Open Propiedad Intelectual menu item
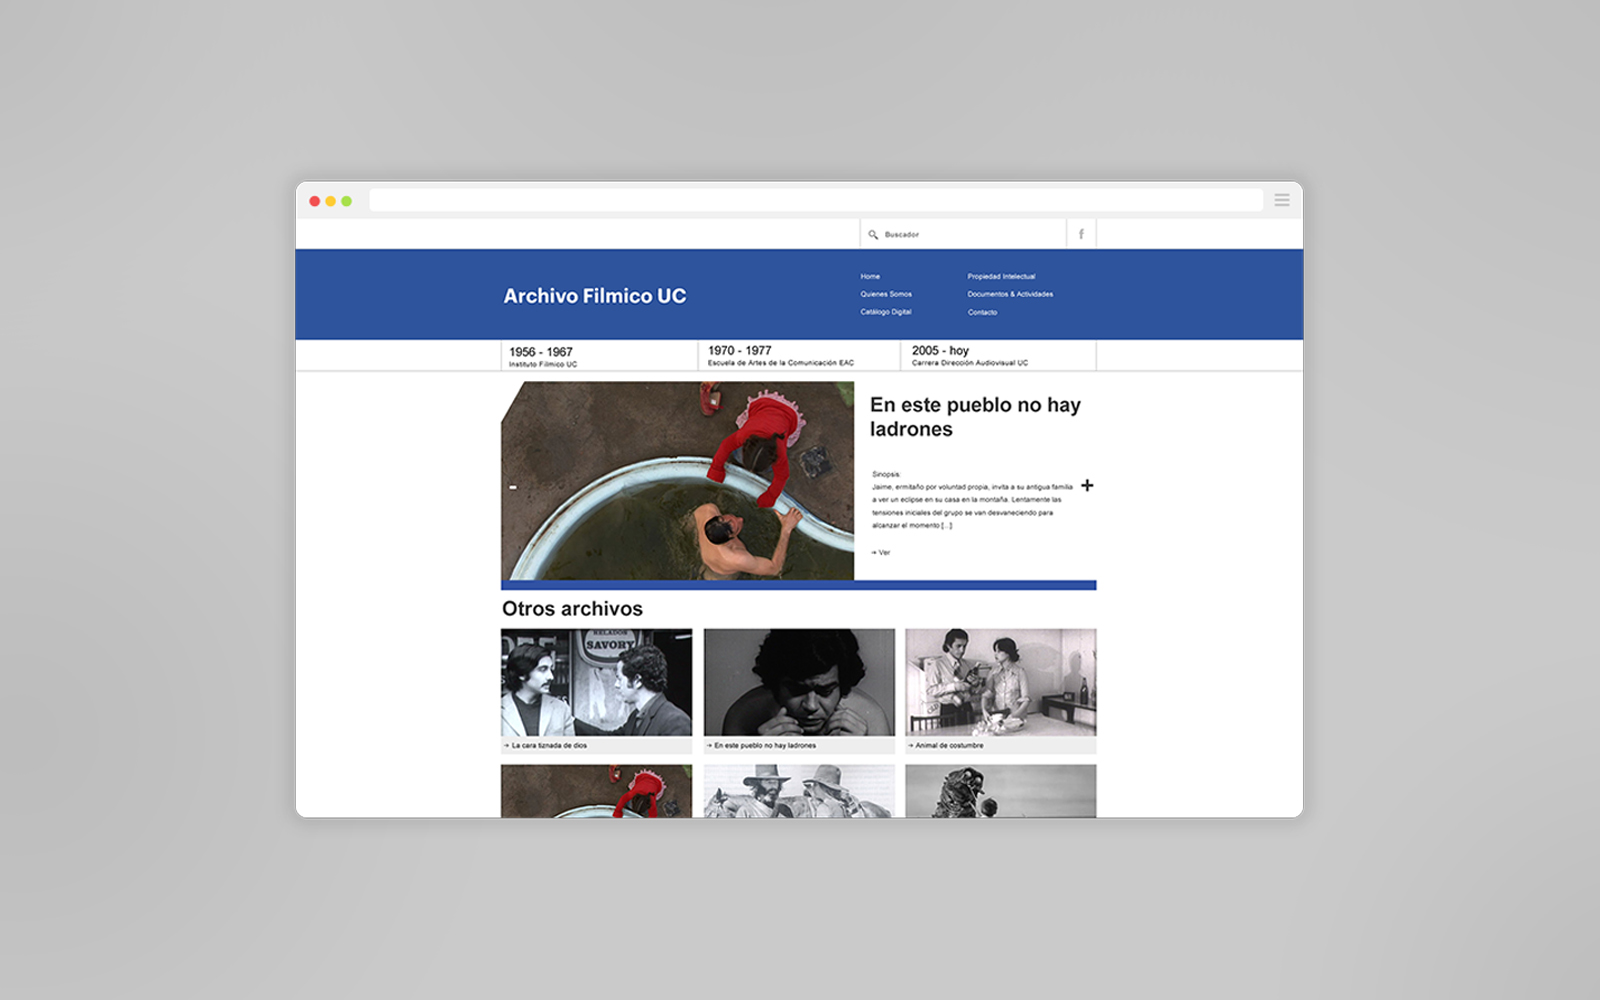Image resolution: width=1600 pixels, height=1000 pixels. point(1001,276)
